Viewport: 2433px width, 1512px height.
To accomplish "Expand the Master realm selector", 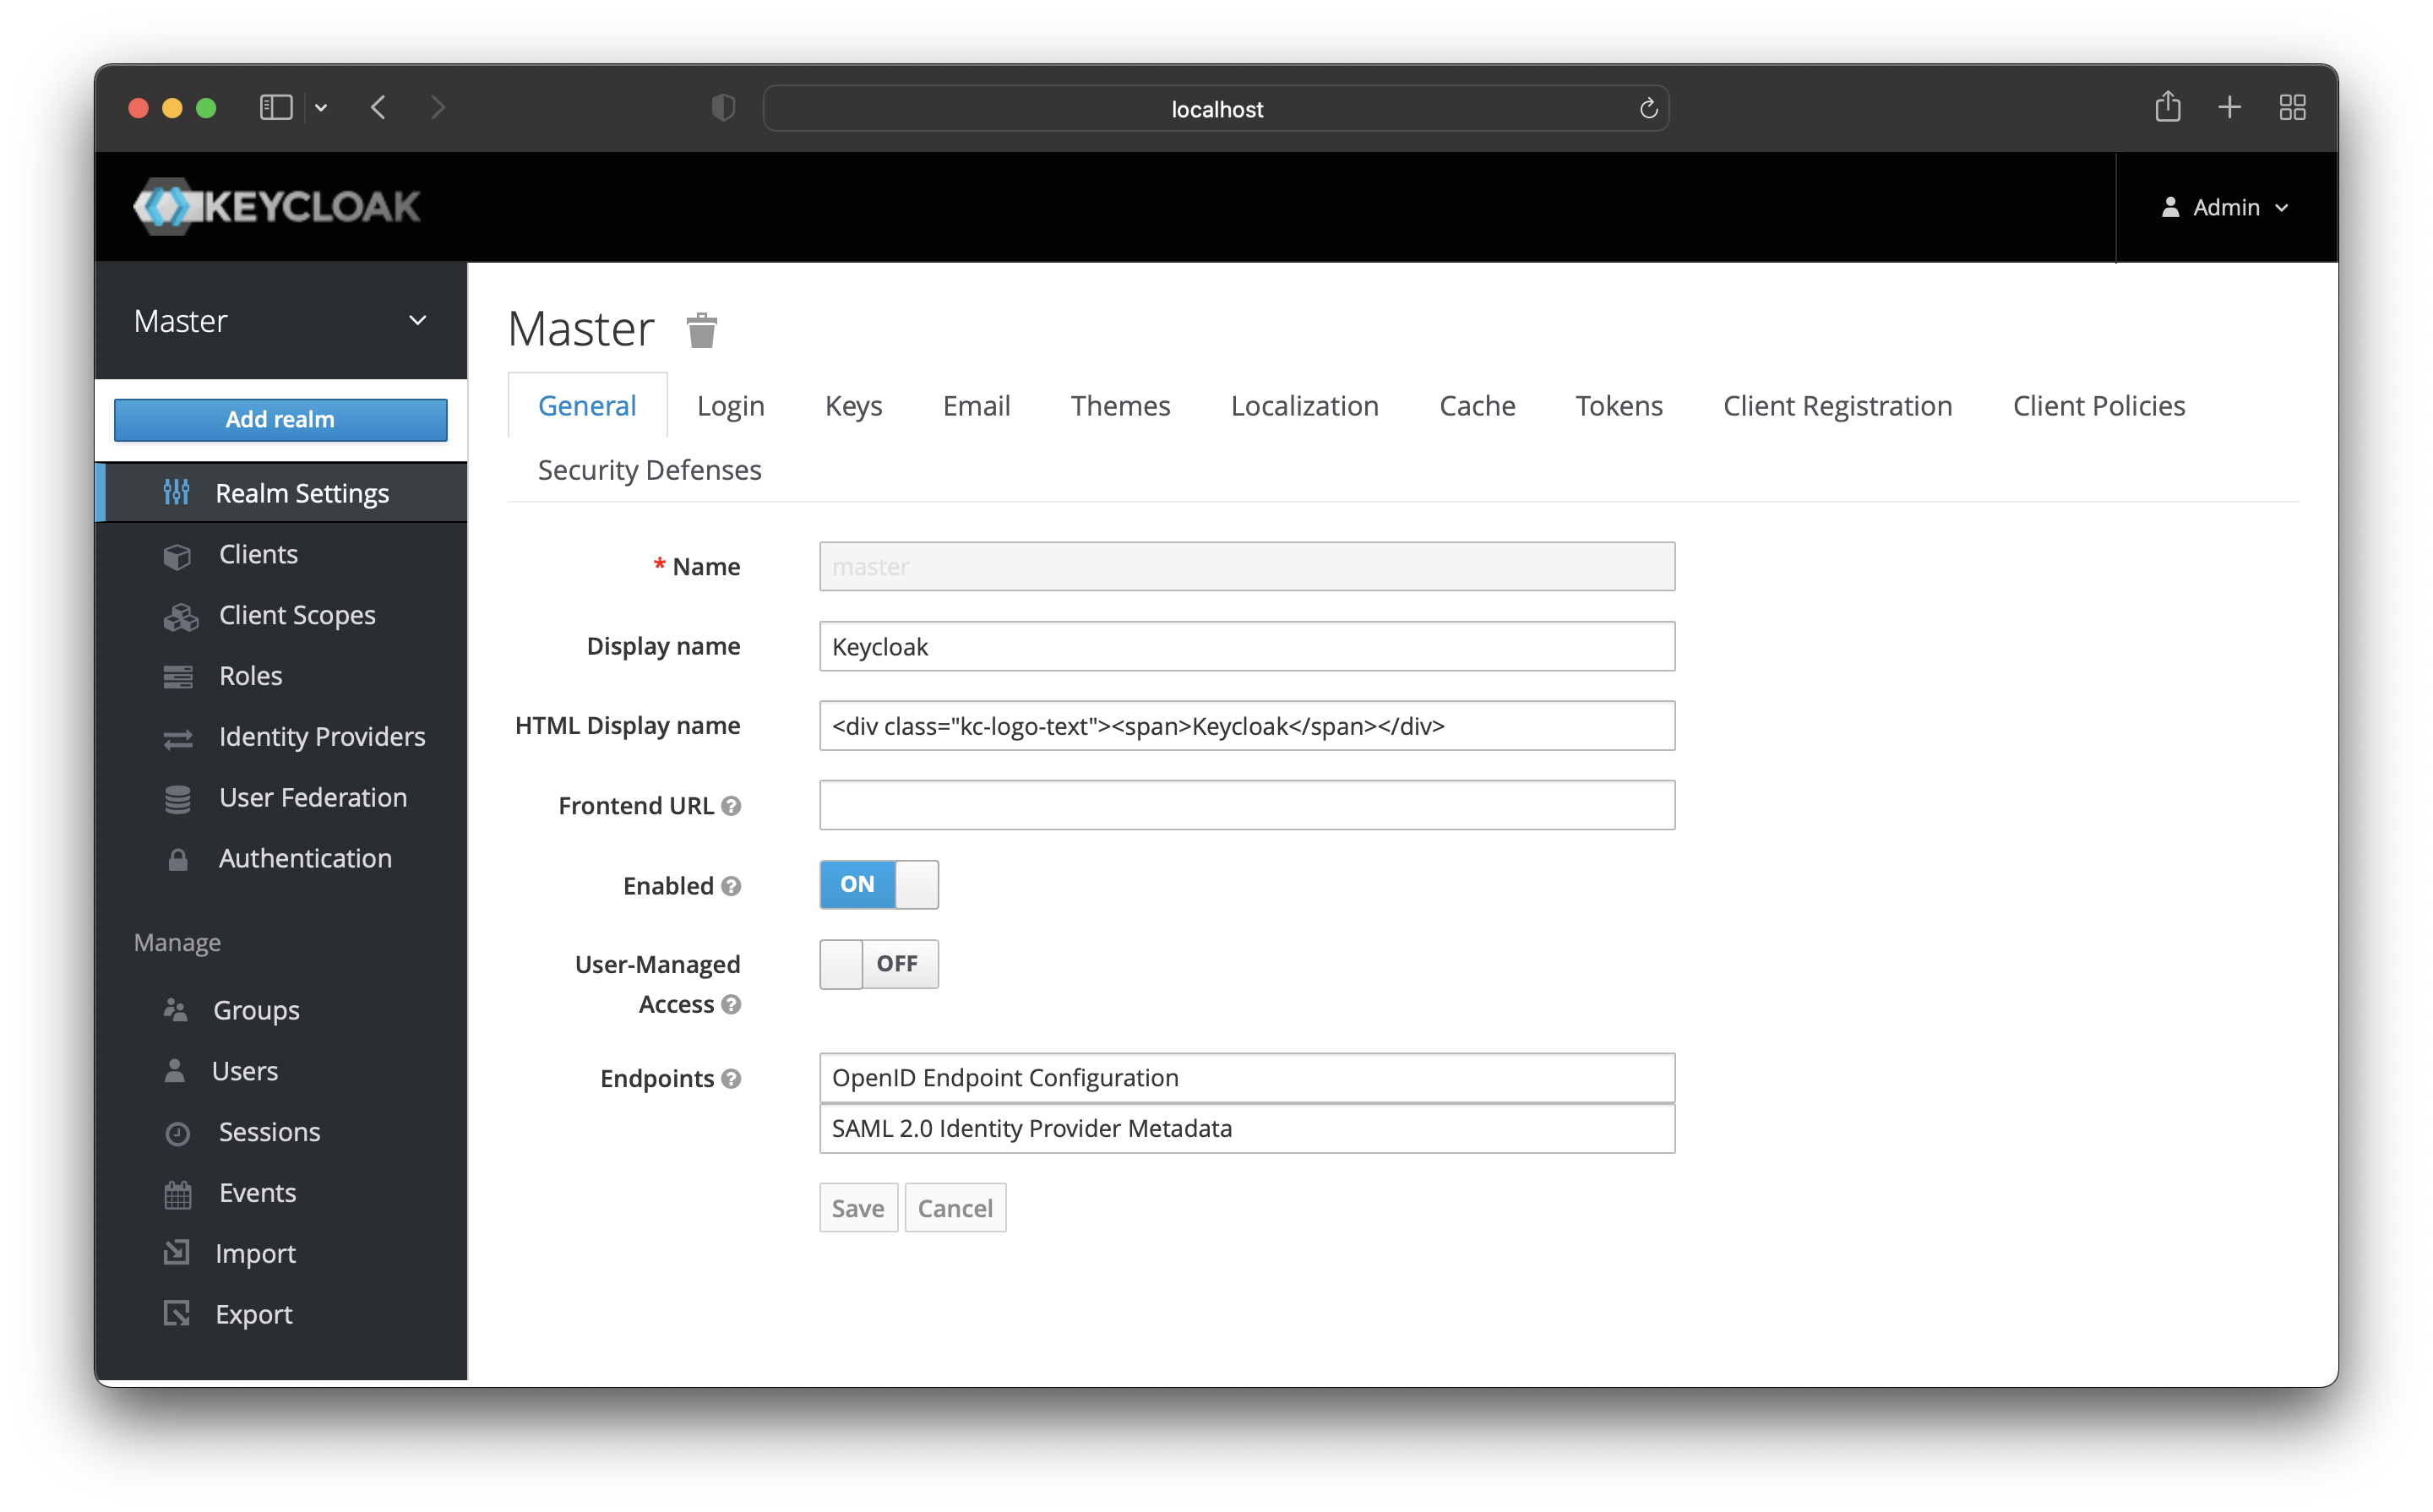I will pyautogui.click(x=418, y=320).
